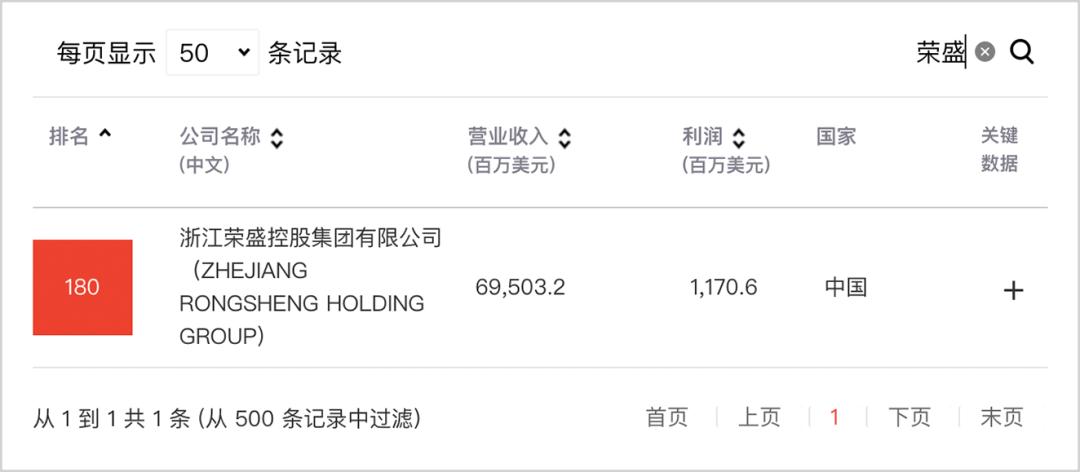Image resolution: width=1080 pixels, height=472 pixels.
Task: Click the red rank 180 badge
Action: pyautogui.click(x=83, y=287)
